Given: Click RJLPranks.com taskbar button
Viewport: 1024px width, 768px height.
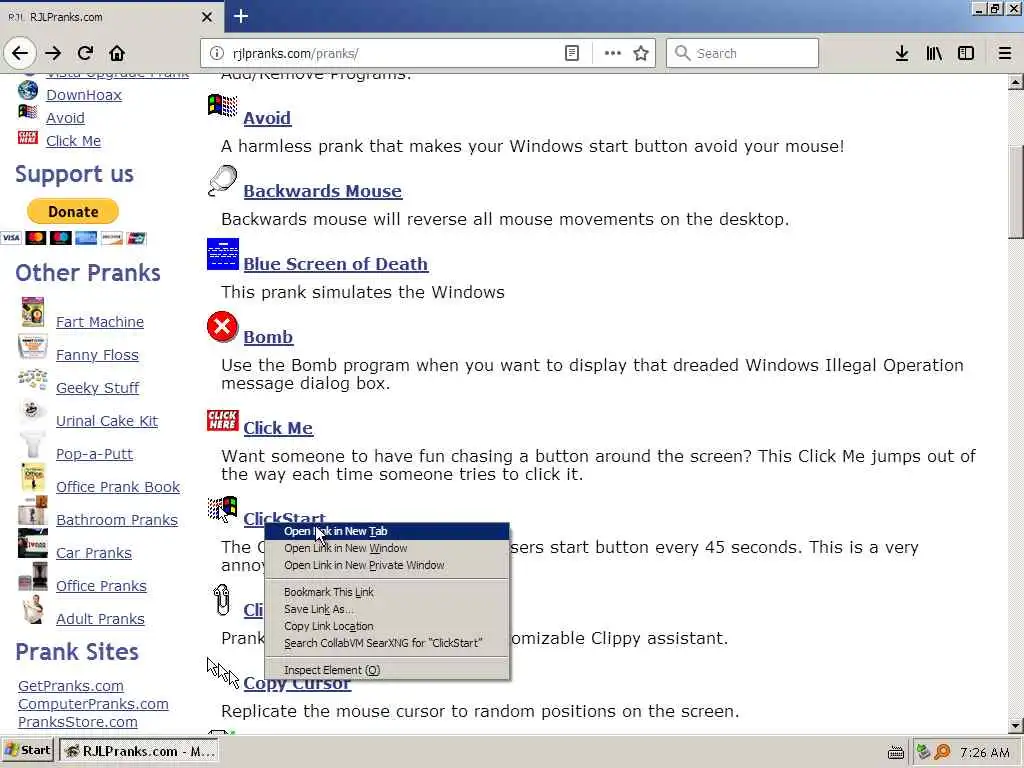Looking at the screenshot, I should [x=139, y=752].
